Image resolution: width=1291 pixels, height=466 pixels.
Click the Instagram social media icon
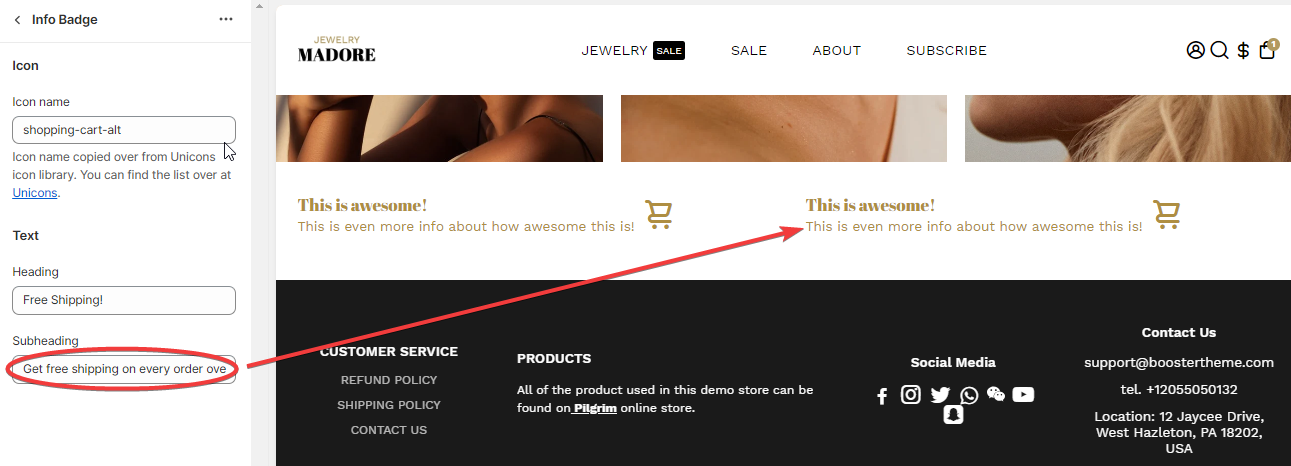pos(911,395)
